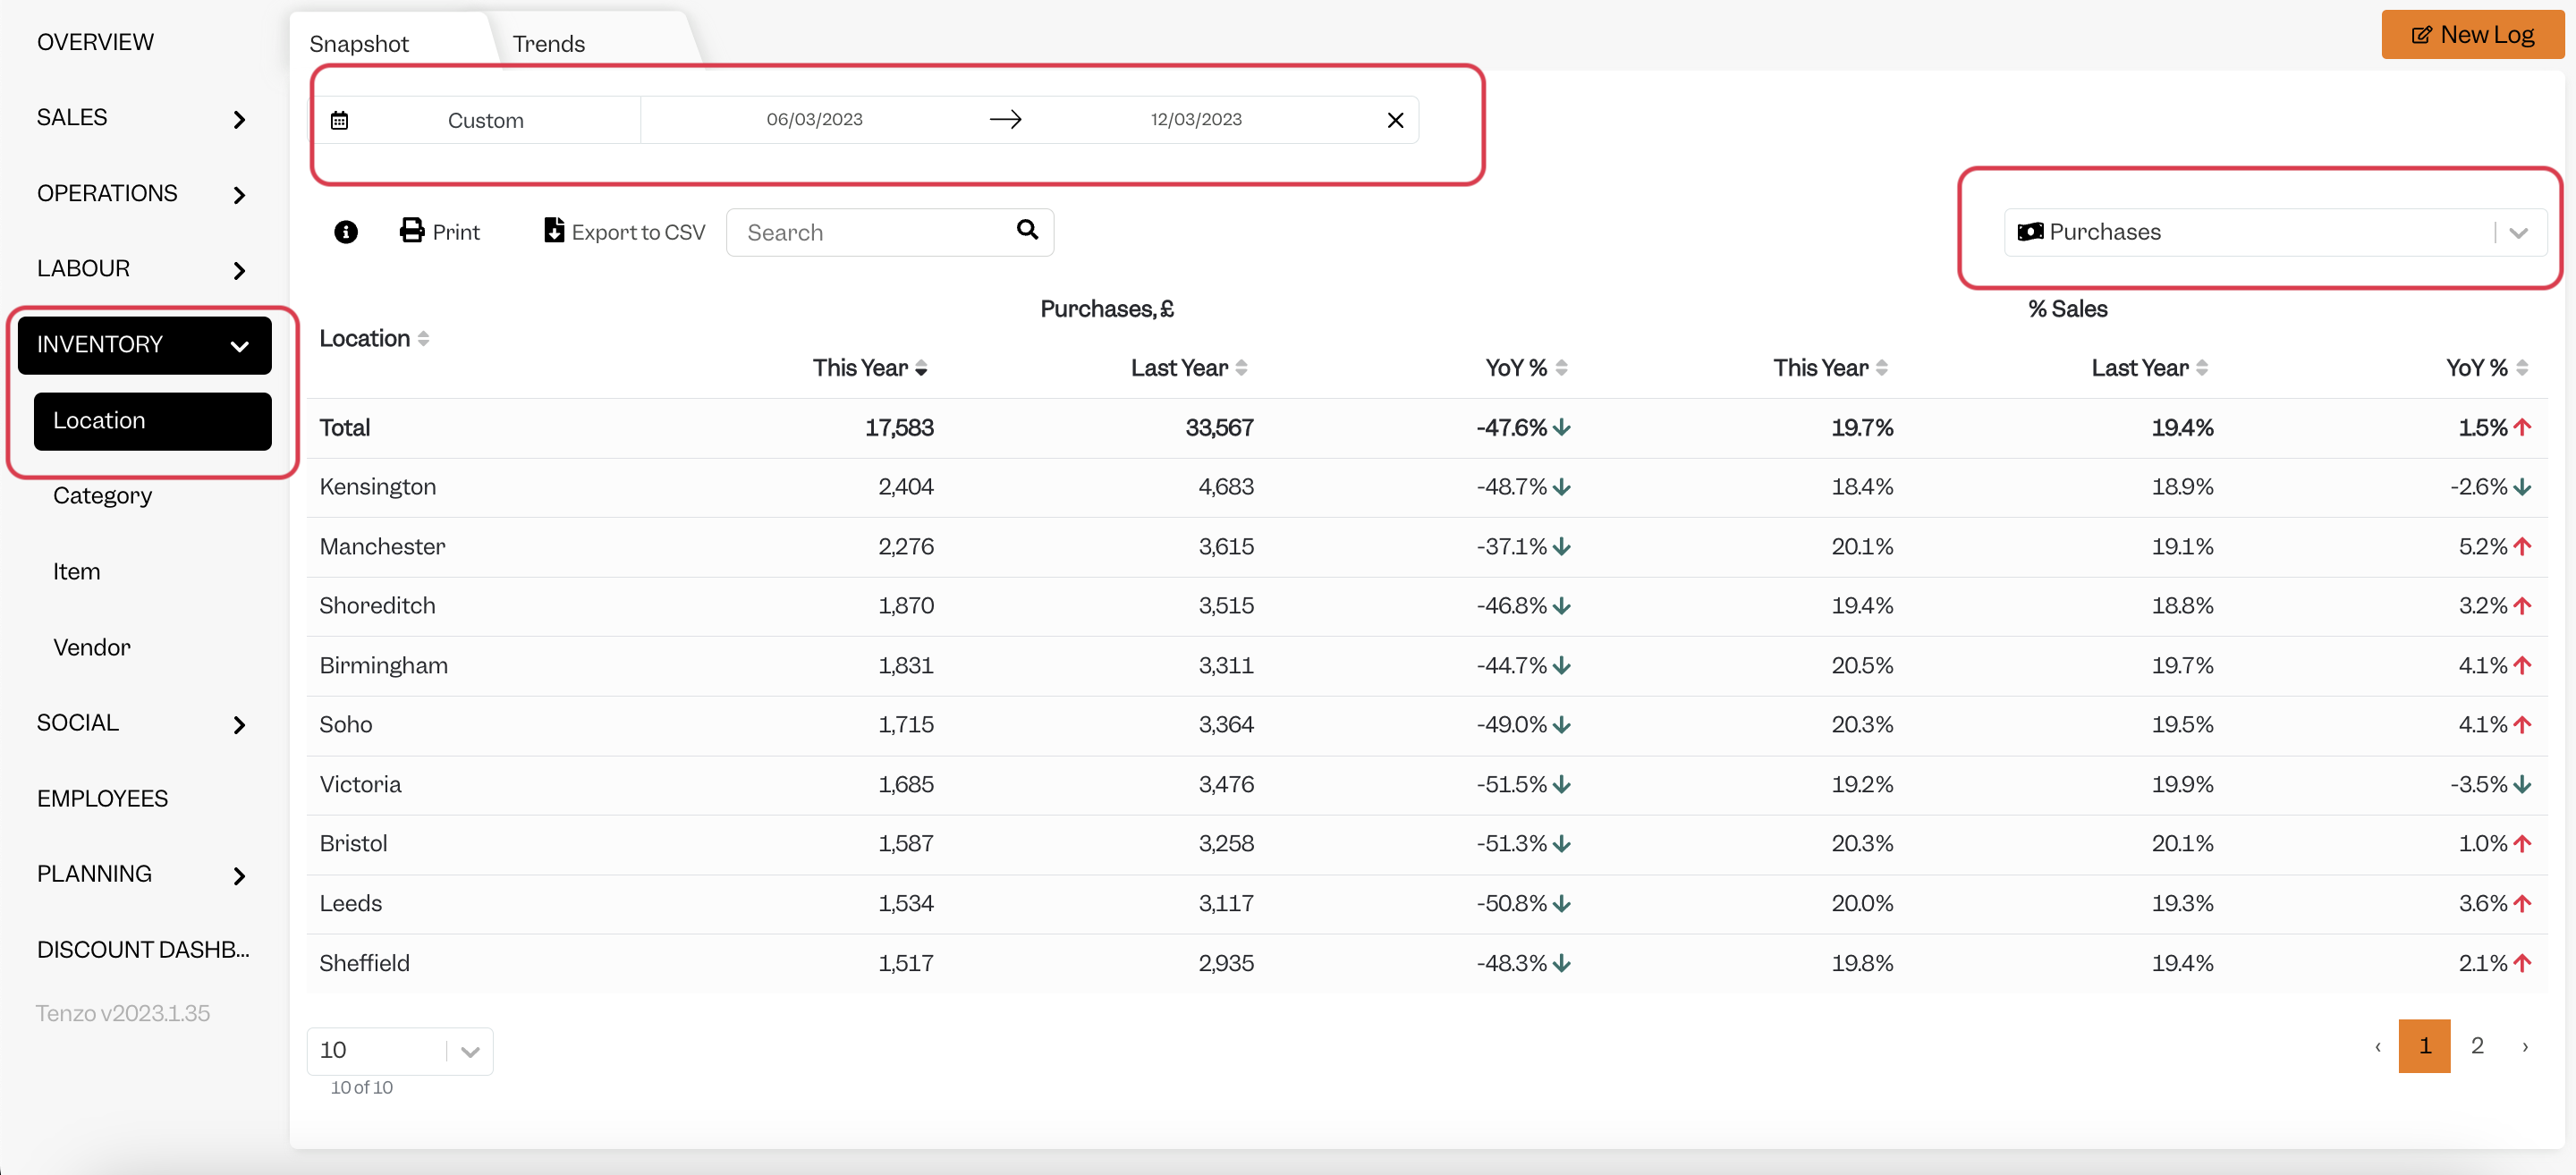Click the info icon above the table
Viewport: 2576px width, 1175px height.
(346, 231)
